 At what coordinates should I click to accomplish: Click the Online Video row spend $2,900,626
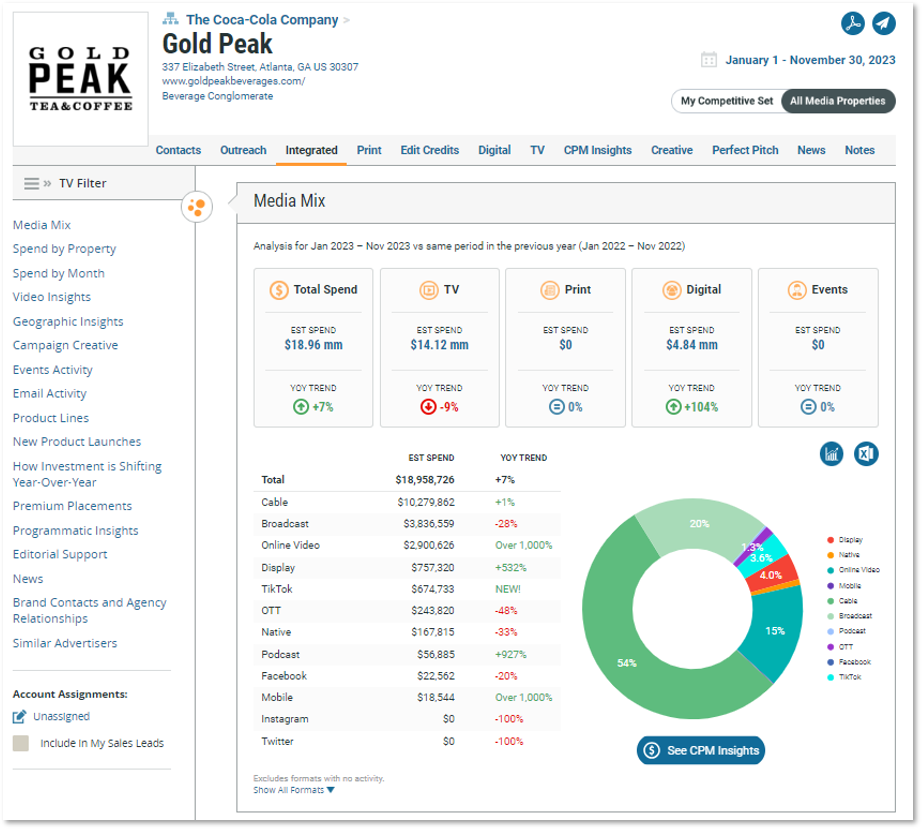(x=429, y=545)
